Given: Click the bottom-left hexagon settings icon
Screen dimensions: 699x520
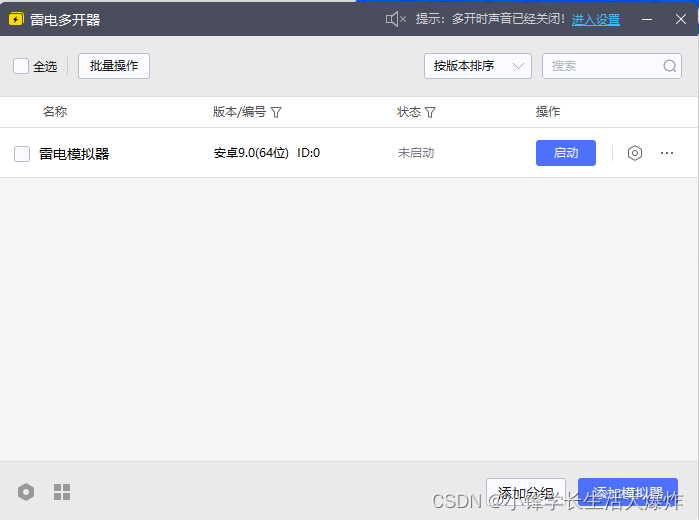Looking at the screenshot, I should (x=26, y=492).
